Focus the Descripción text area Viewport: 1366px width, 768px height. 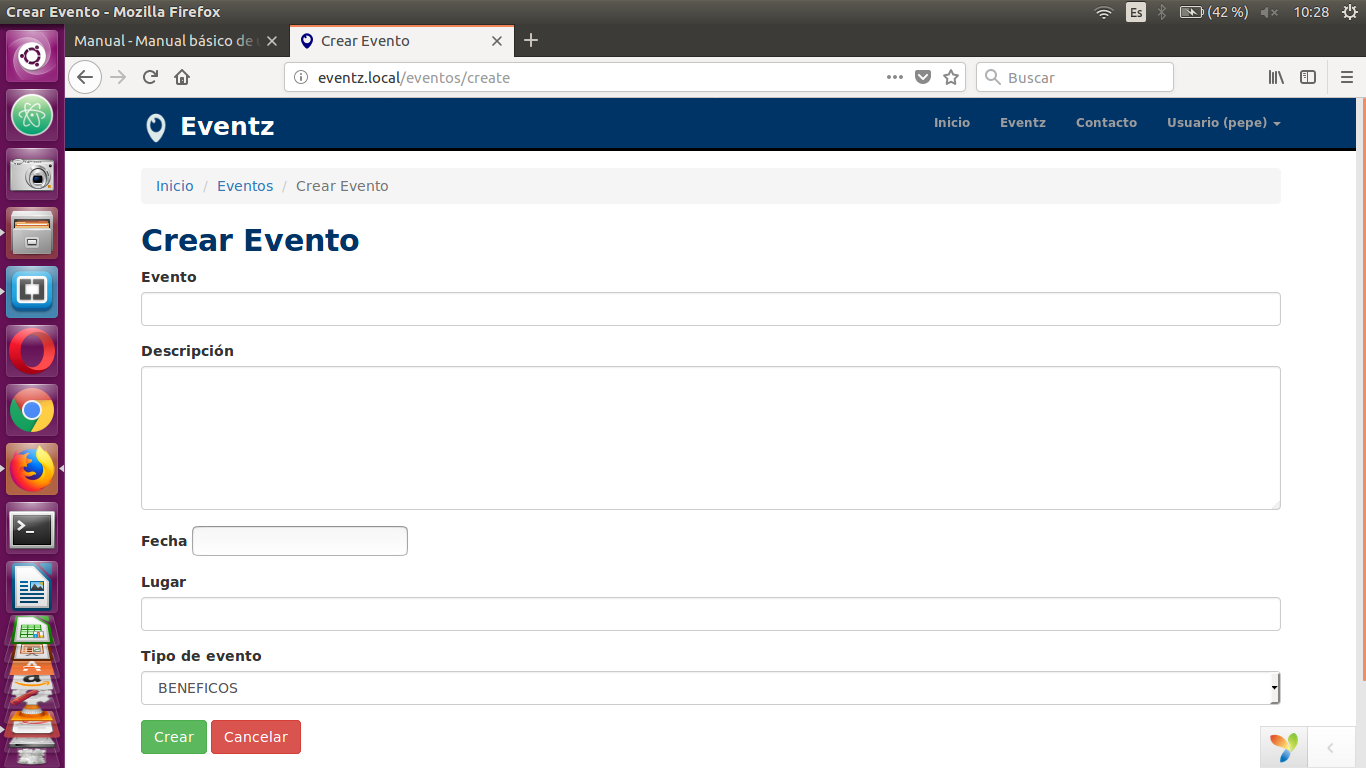(x=710, y=438)
